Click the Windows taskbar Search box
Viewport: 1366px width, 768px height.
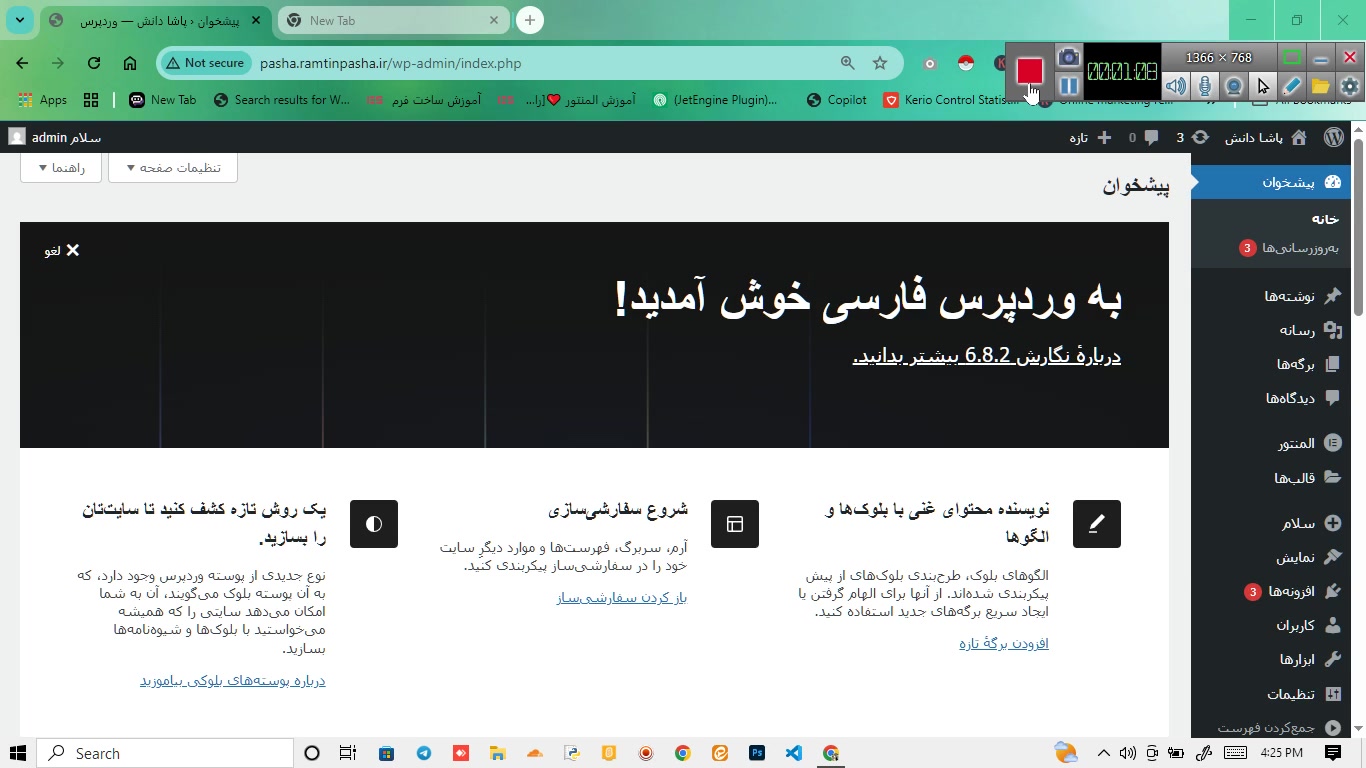click(x=166, y=753)
